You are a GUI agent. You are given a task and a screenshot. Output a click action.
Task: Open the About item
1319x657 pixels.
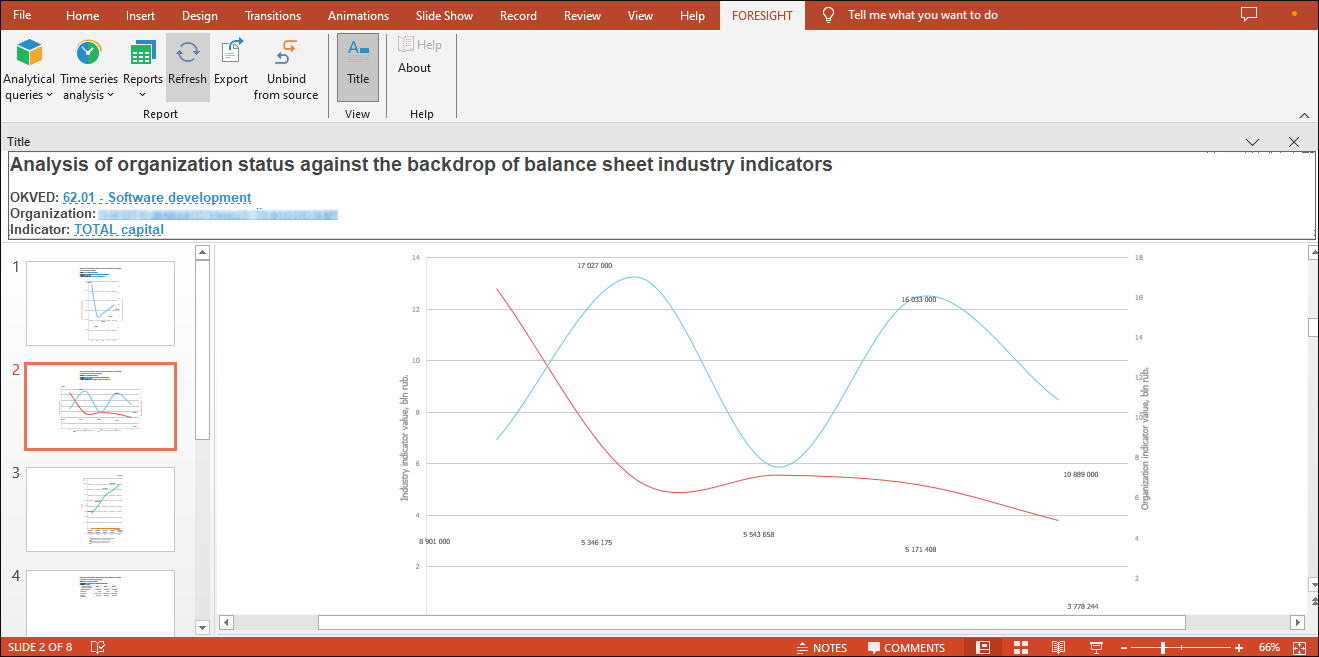coord(414,68)
